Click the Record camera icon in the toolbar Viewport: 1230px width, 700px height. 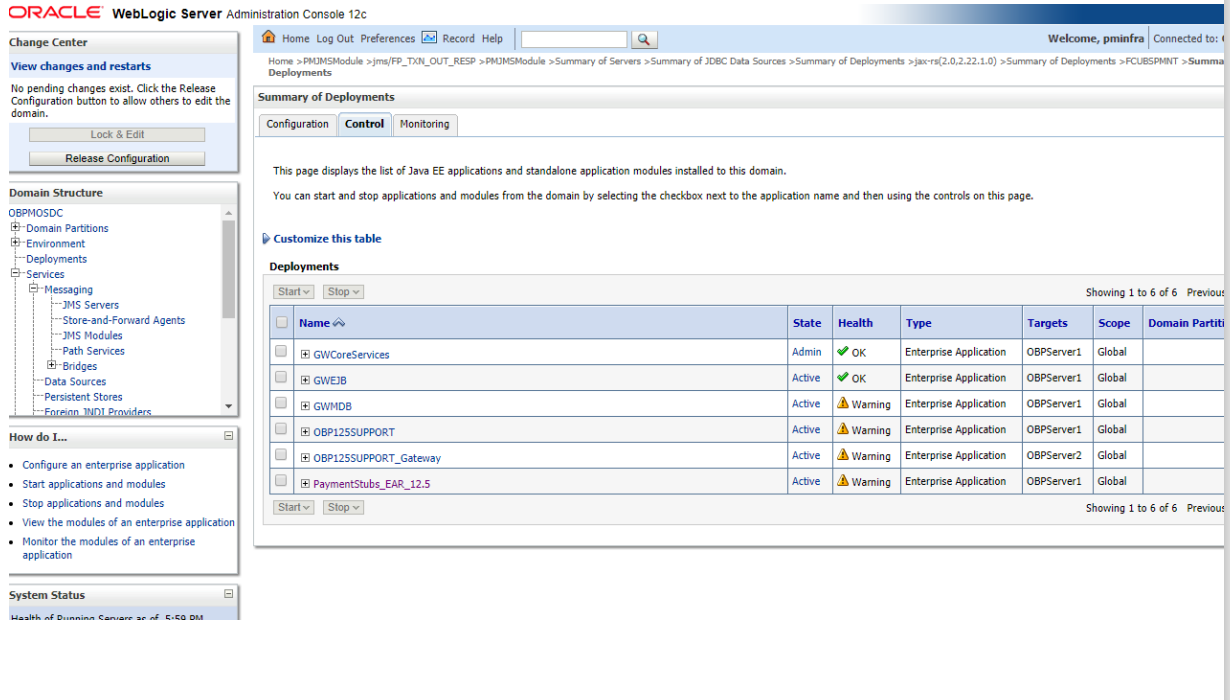428,38
